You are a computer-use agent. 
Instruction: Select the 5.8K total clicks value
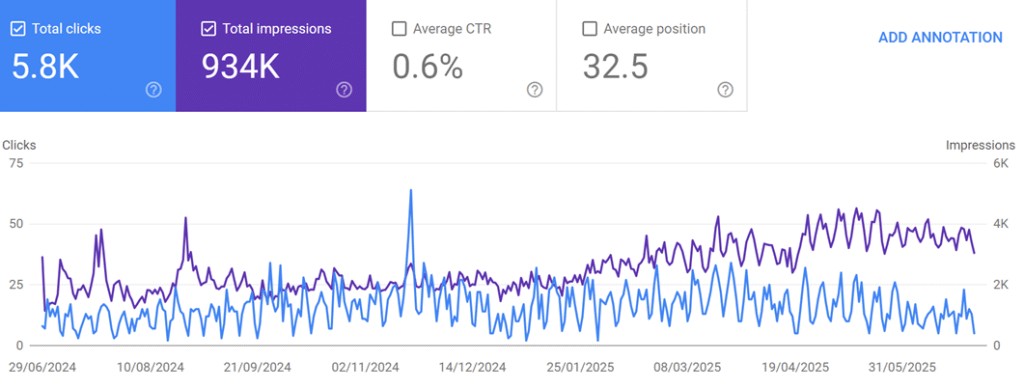click(x=46, y=67)
